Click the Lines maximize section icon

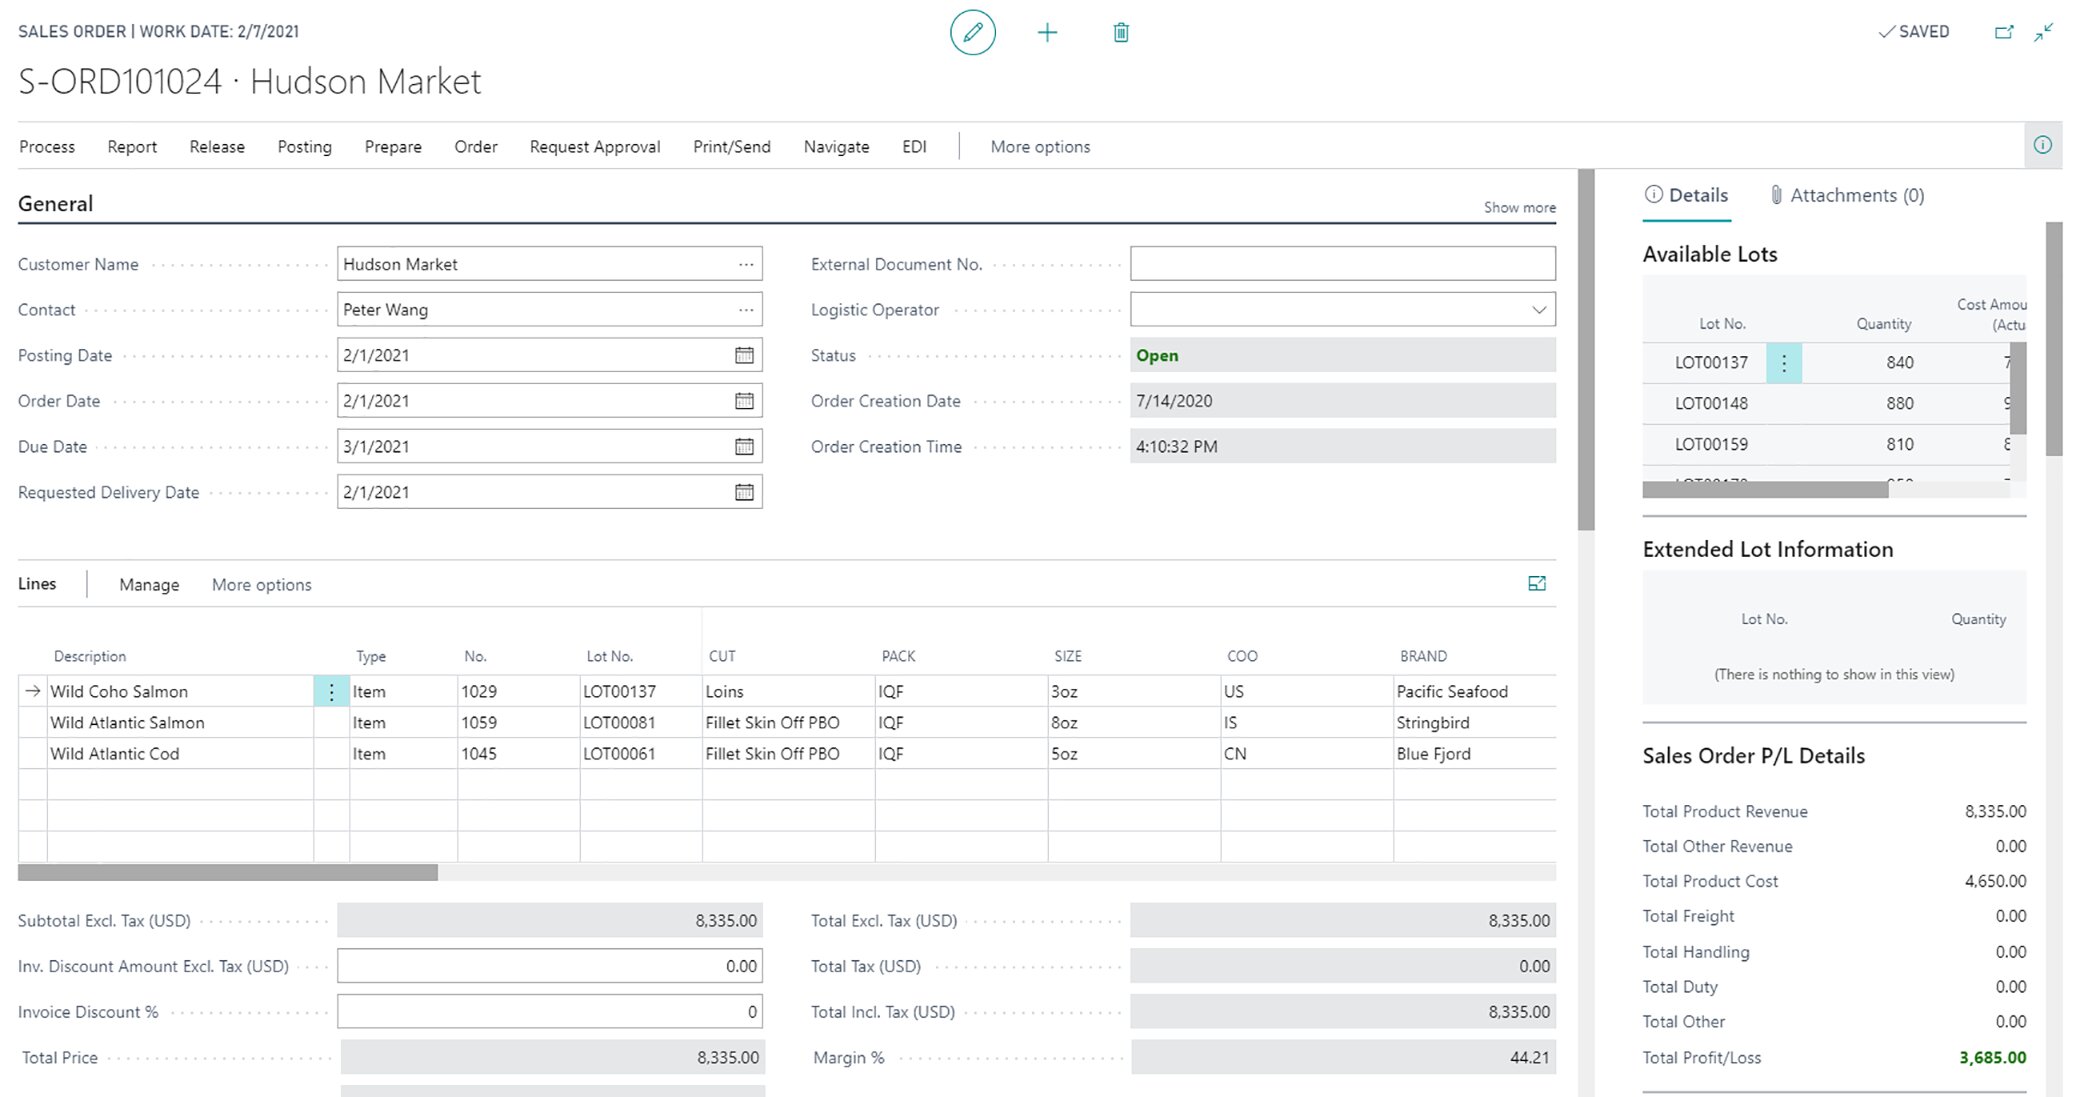click(1537, 584)
